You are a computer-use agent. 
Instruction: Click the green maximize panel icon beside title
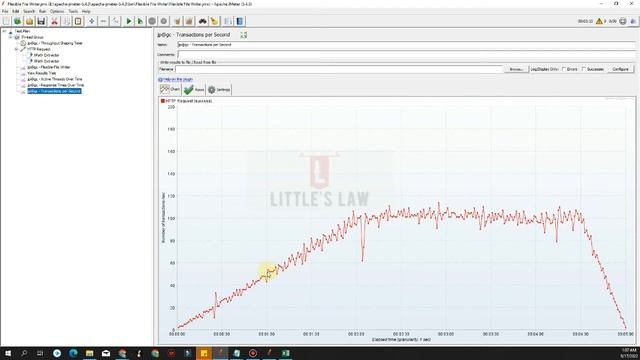pyautogui.click(x=244, y=35)
